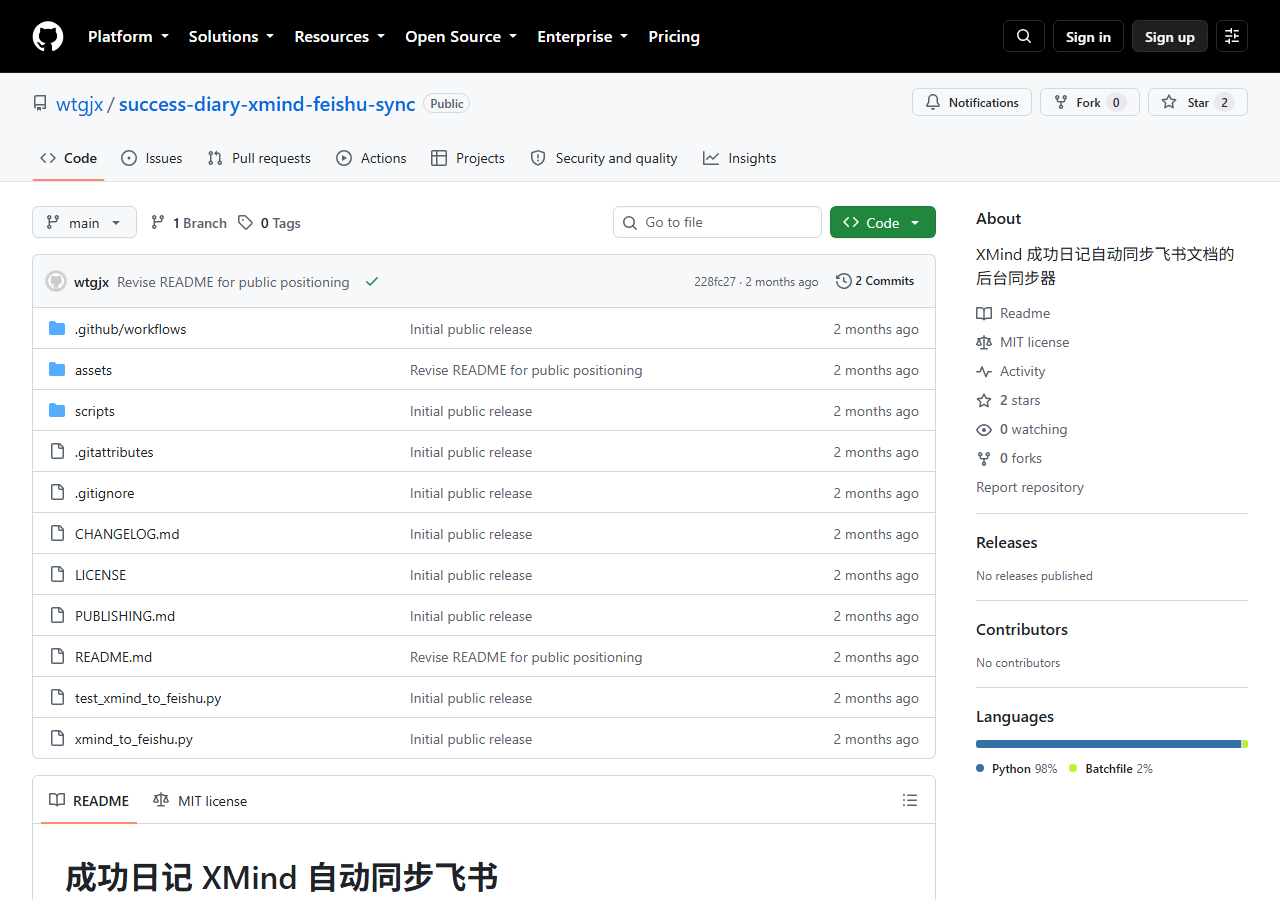Open commit hash 228fc27
Viewport: 1280px width, 900px height.
click(715, 282)
